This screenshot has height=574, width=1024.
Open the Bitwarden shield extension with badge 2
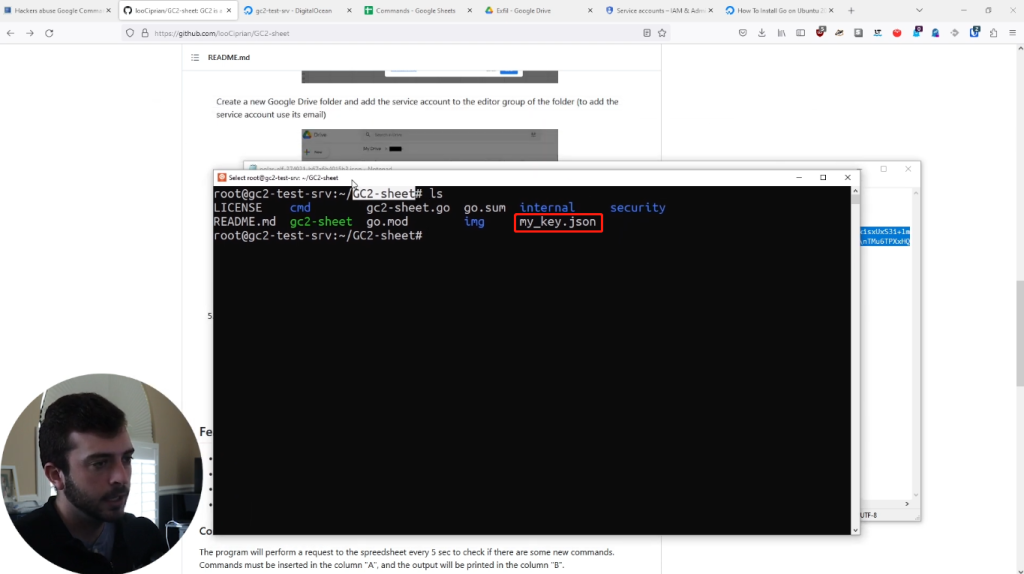[x=974, y=32]
